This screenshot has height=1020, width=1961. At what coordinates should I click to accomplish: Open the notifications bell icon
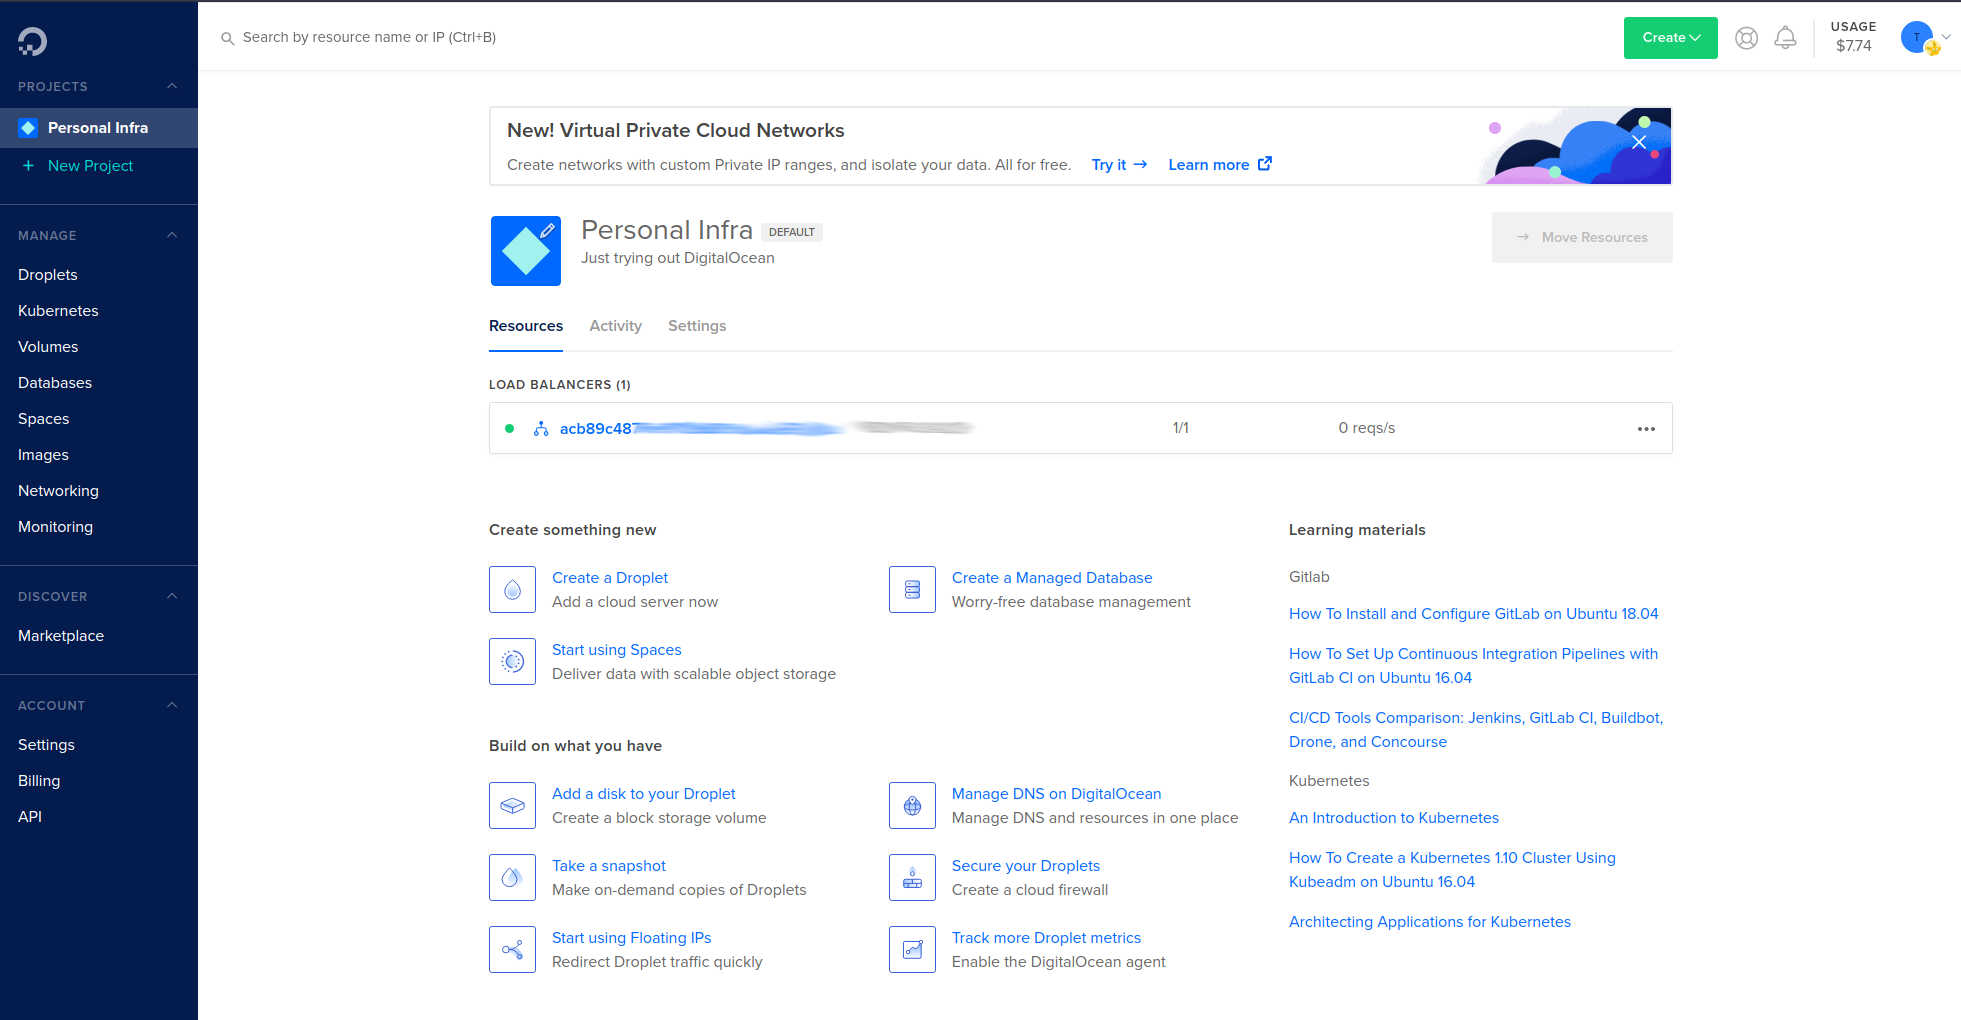tap(1785, 38)
